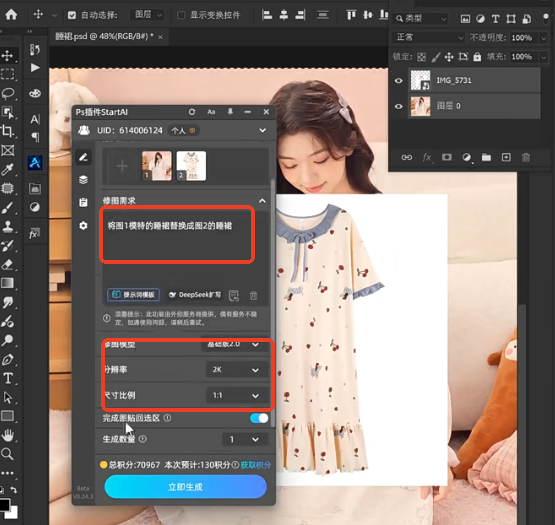
Task: Select the Eraser tool
Action: pos(7,264)
